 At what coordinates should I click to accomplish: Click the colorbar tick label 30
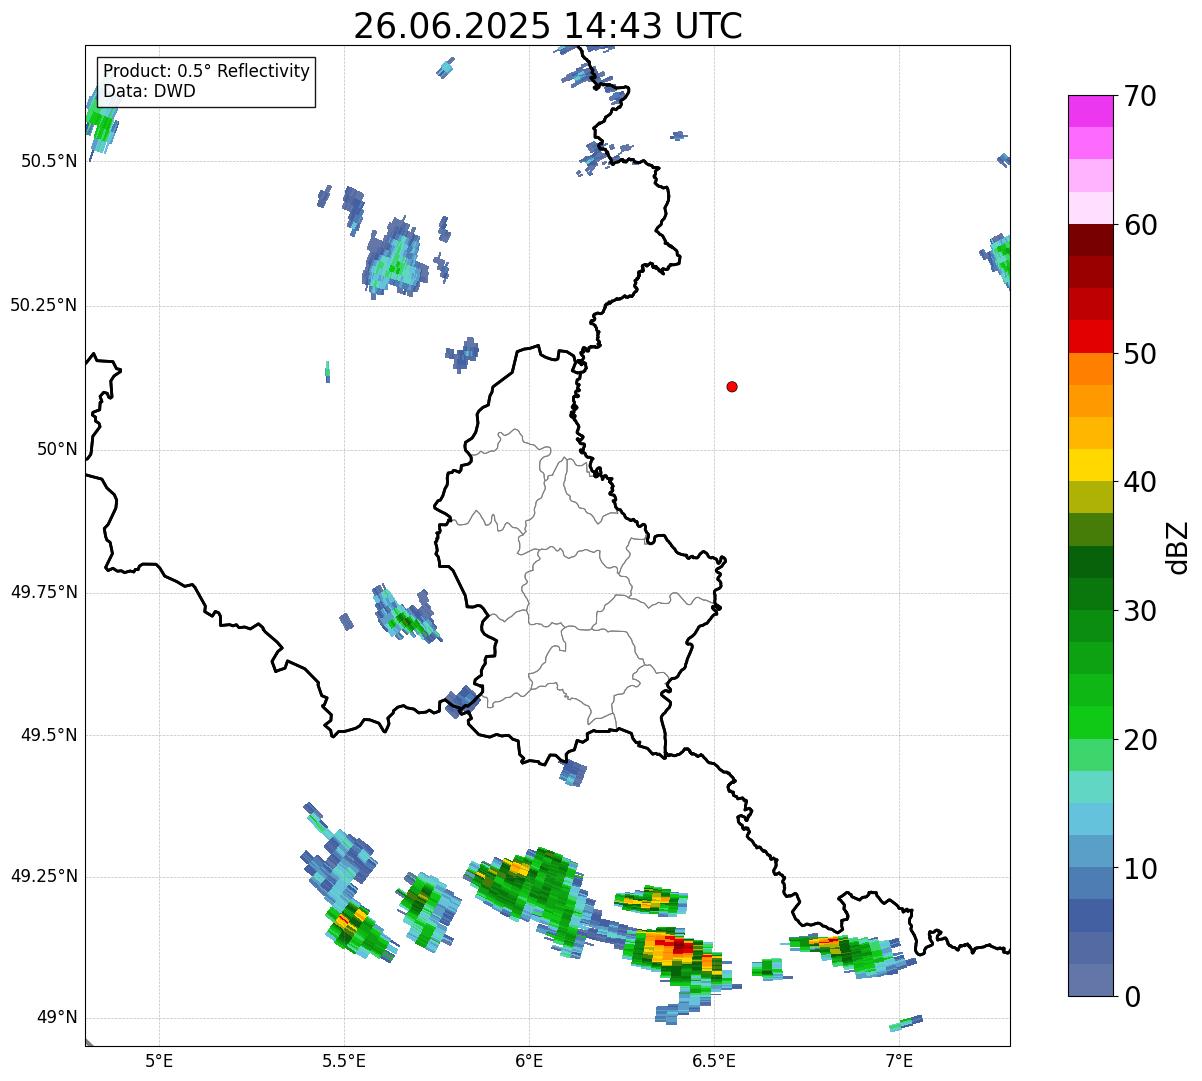point(1140,611)
